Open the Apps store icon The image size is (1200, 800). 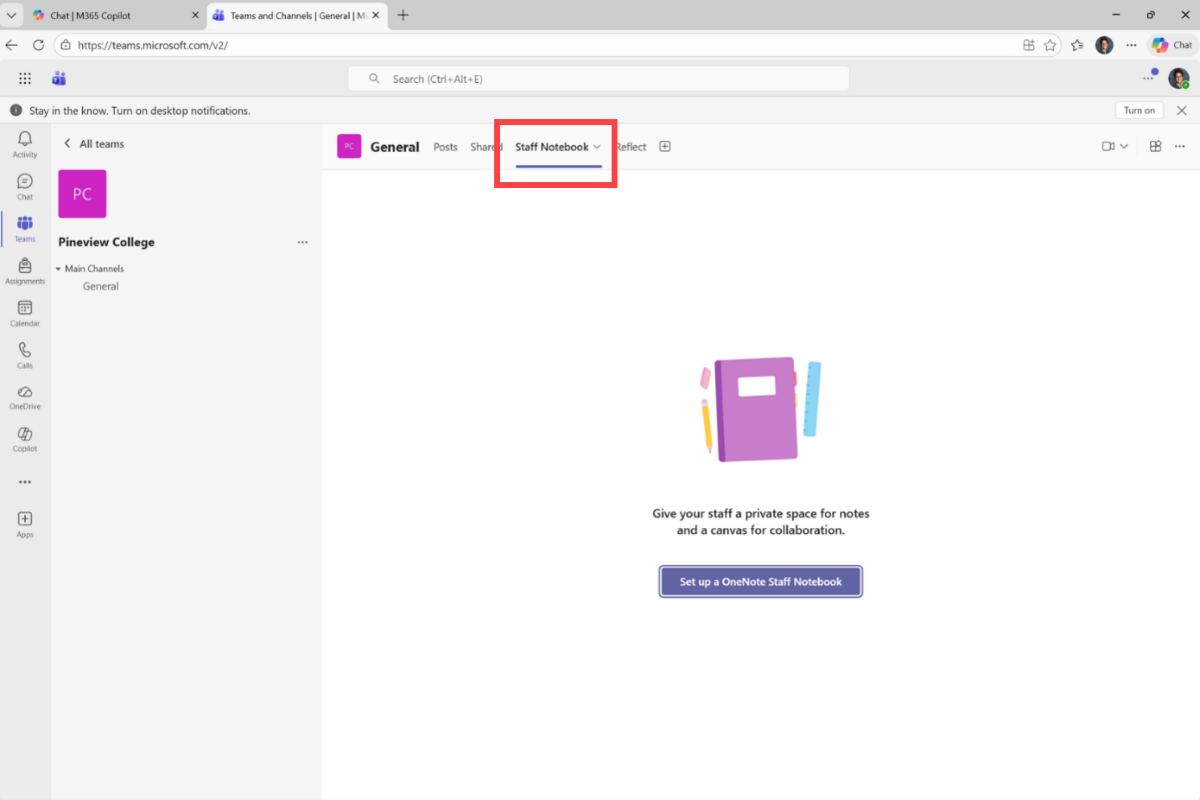[25, 525]
